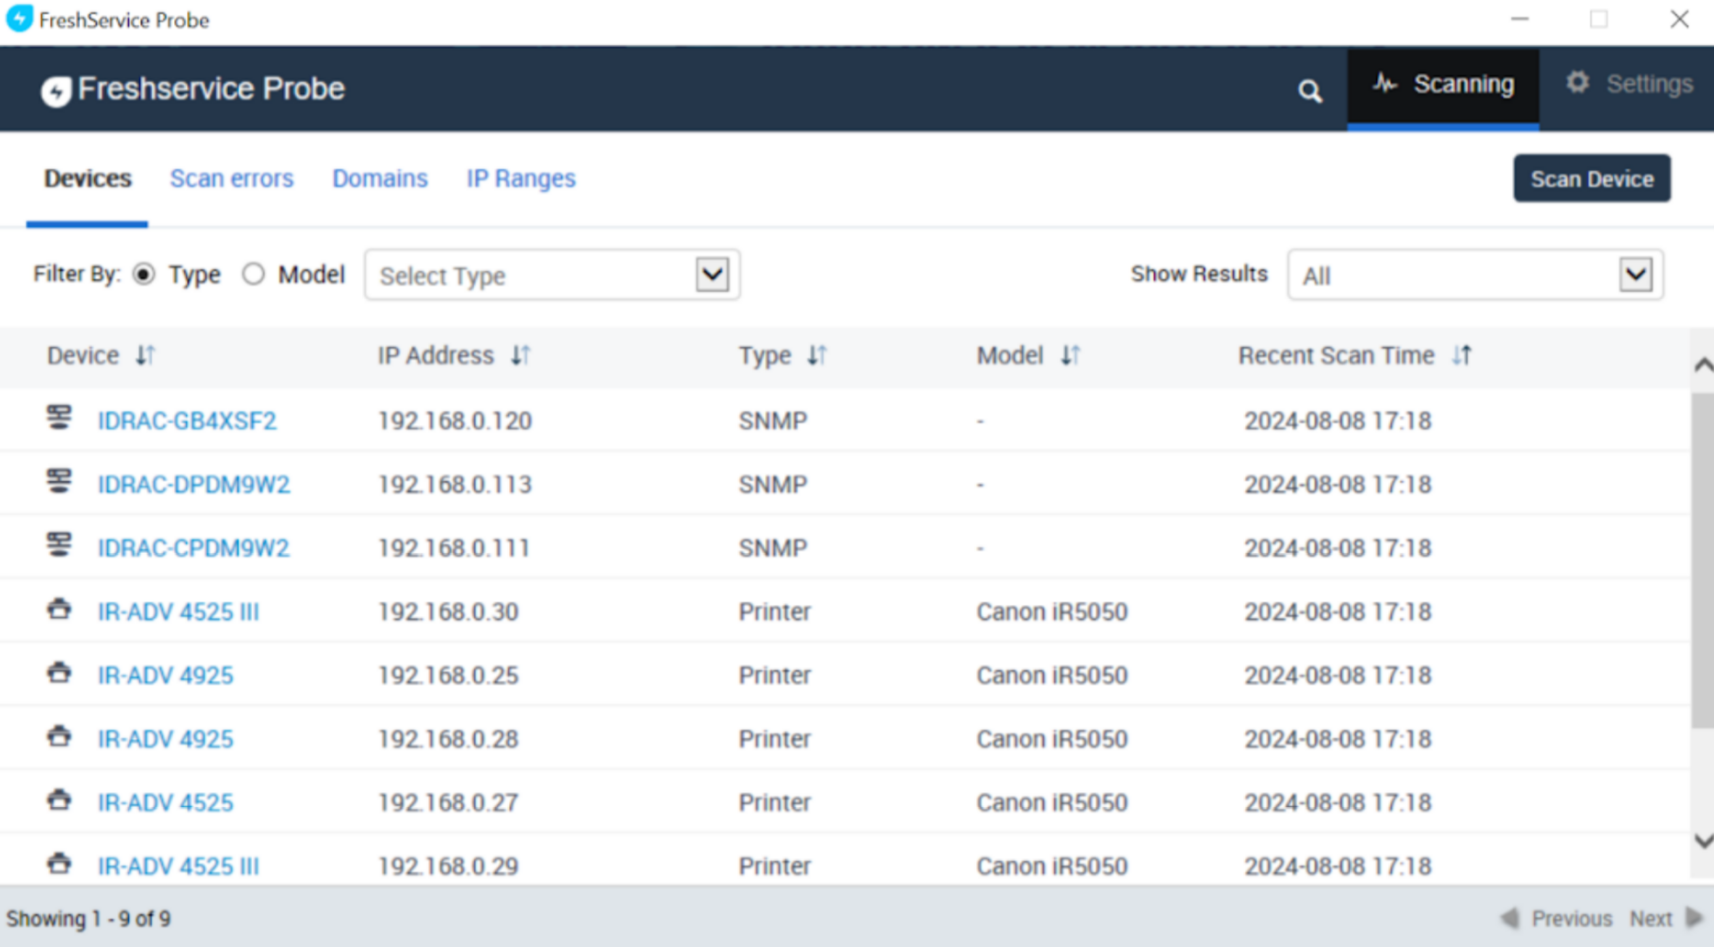Click the FreshService Probe title bar icon
1714x947 pixels.
[x=19, y=19]
